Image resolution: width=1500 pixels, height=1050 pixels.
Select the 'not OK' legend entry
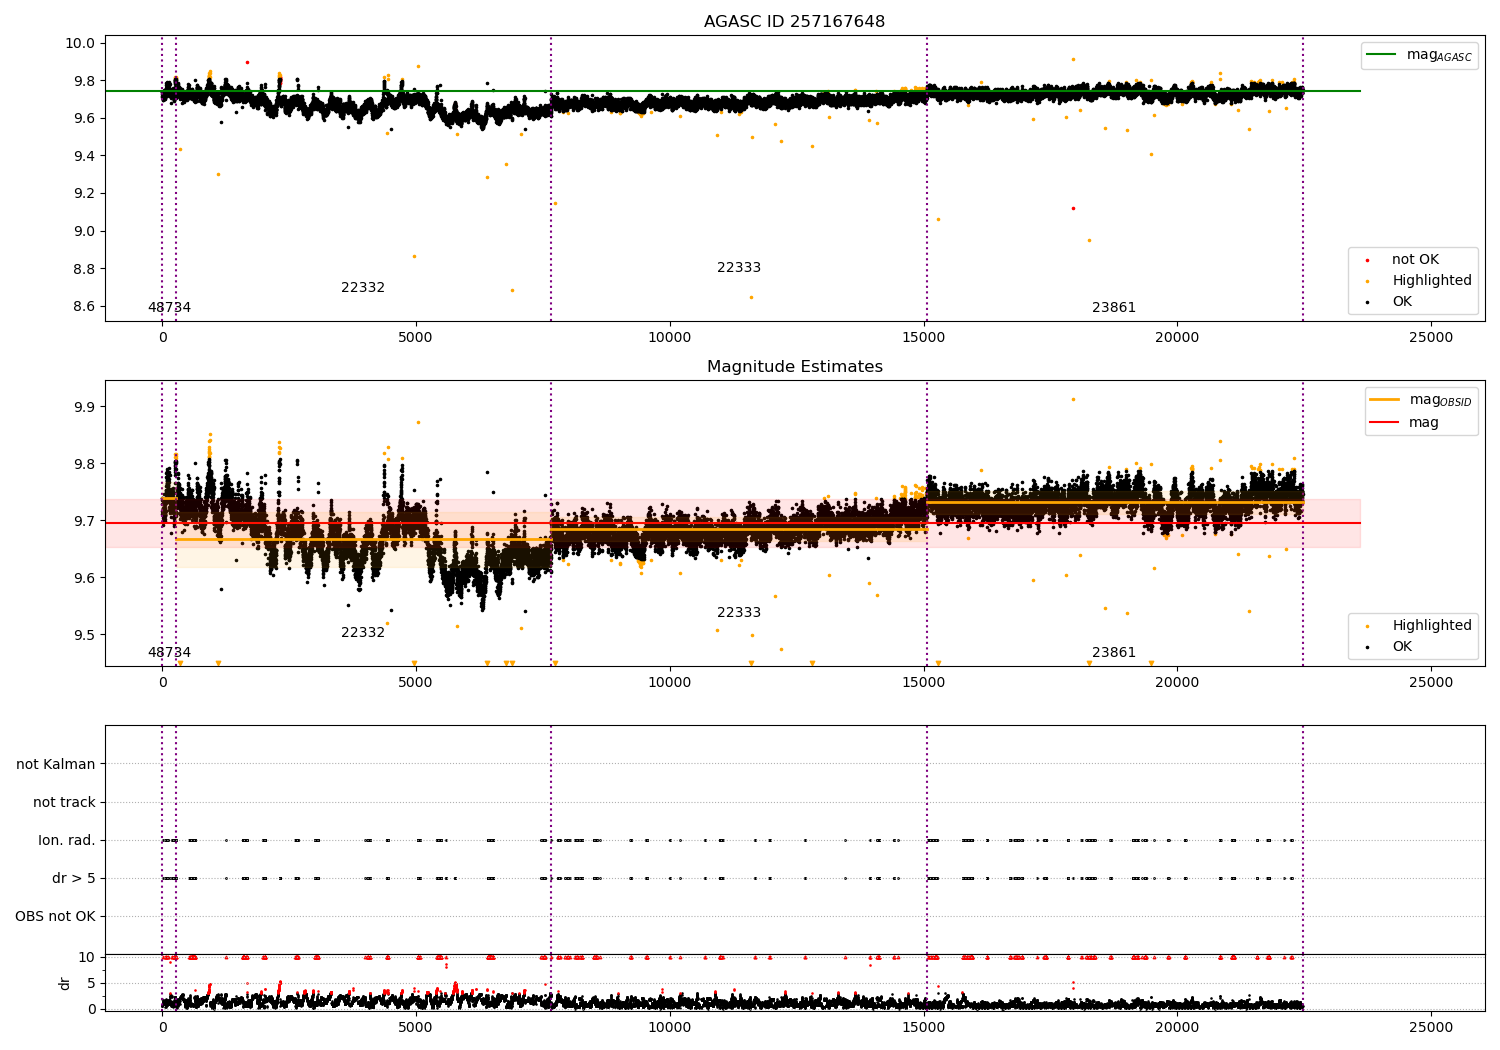tap(1405, 260)
